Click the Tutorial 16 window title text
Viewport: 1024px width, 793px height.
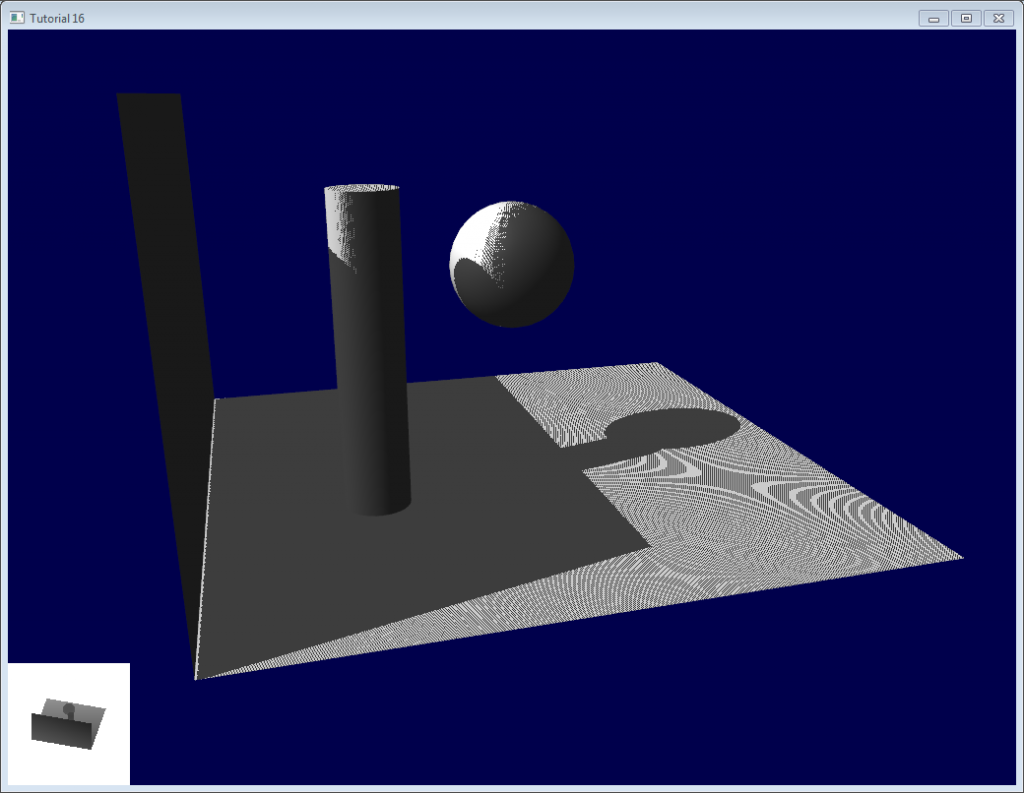pos(57,18)
